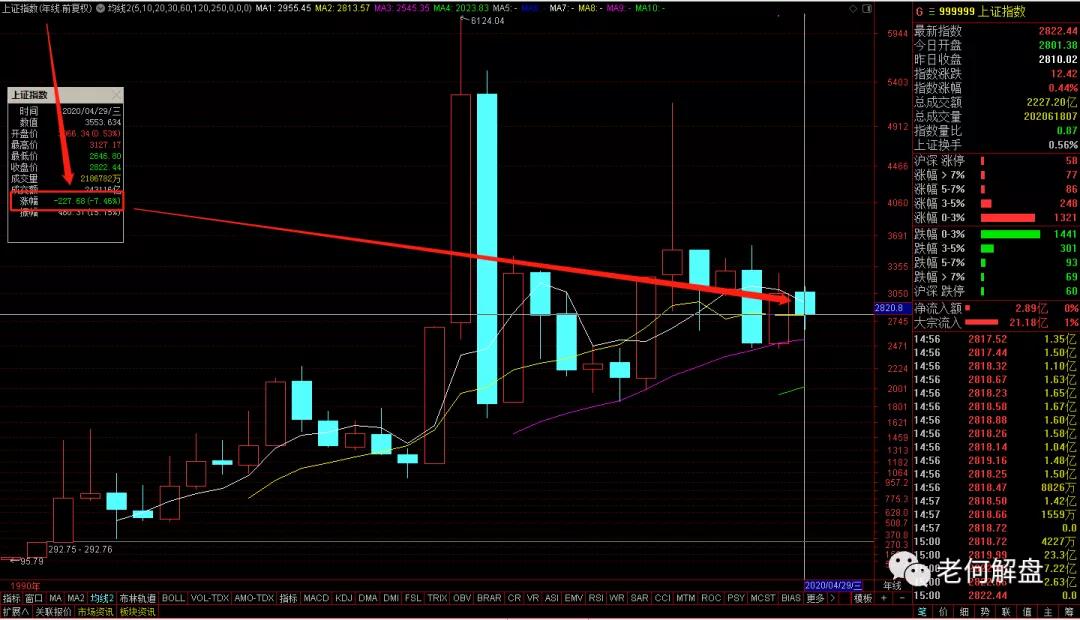Select the 细 tab in right panel
Screen dimensions: 1080x620
click(964, 612)
